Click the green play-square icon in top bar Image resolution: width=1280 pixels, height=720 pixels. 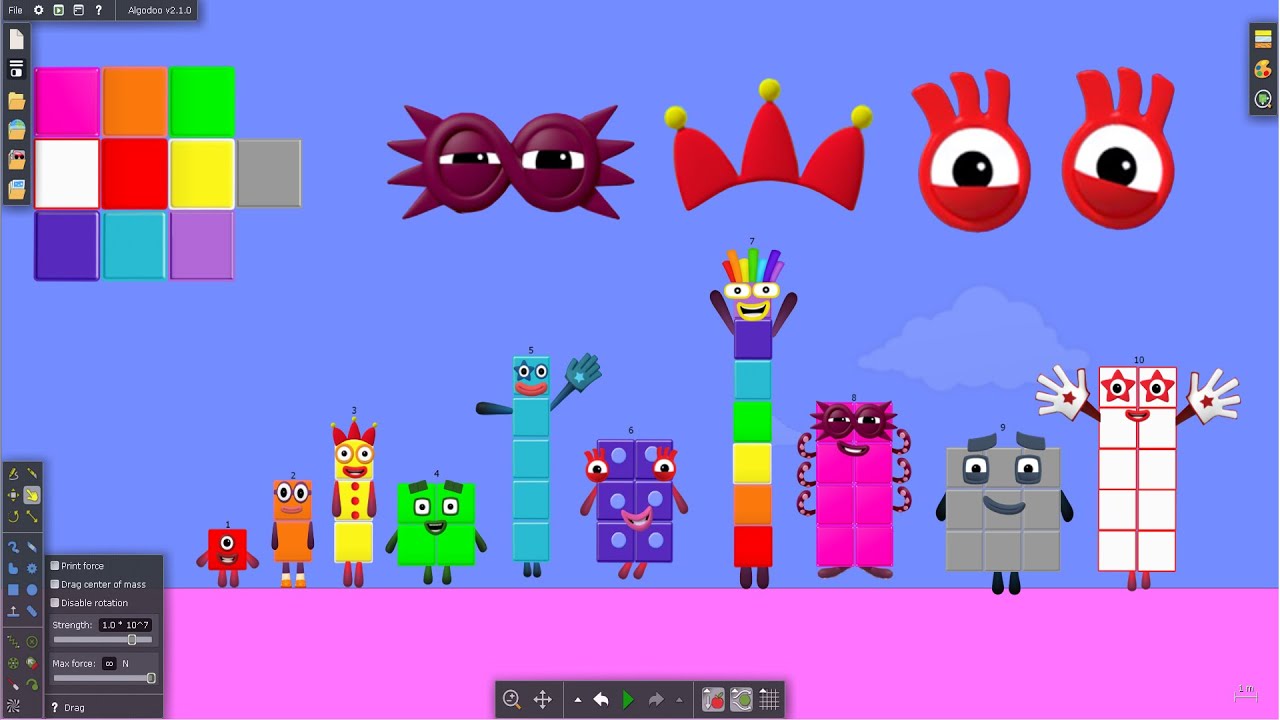[x=59, y=10]
